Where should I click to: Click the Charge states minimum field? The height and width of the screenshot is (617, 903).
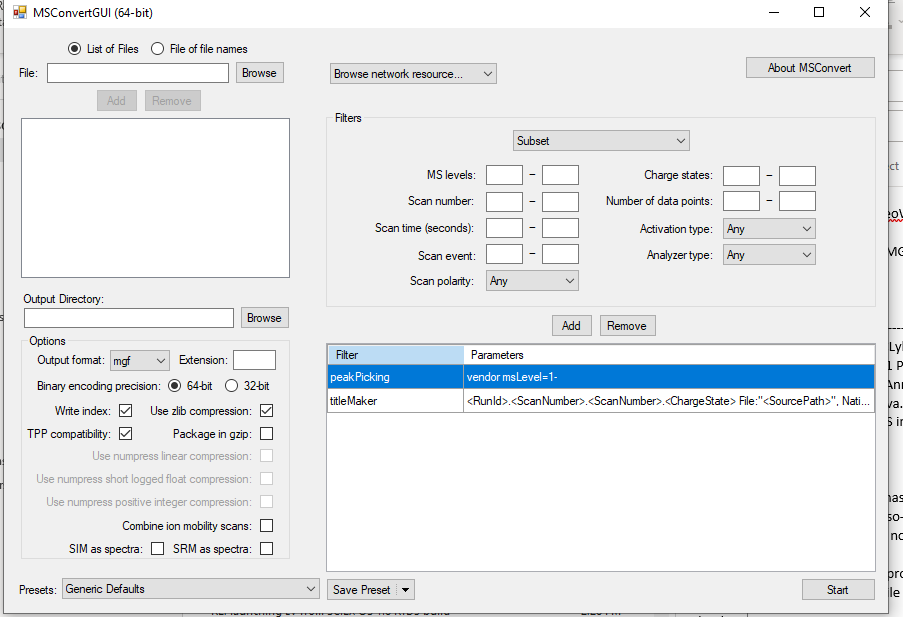[x=741, y=176]
